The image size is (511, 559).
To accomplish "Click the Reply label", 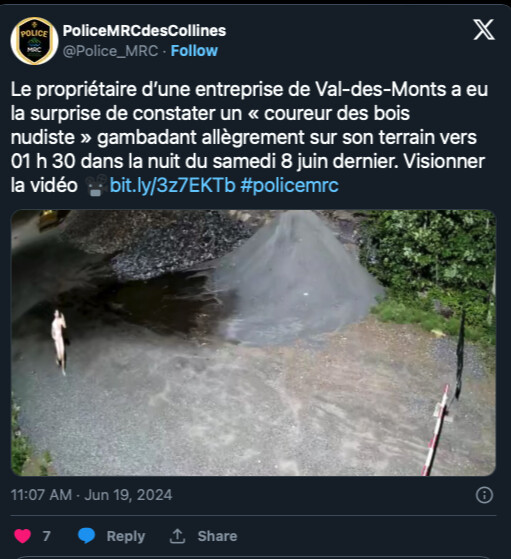I will 126,536.
